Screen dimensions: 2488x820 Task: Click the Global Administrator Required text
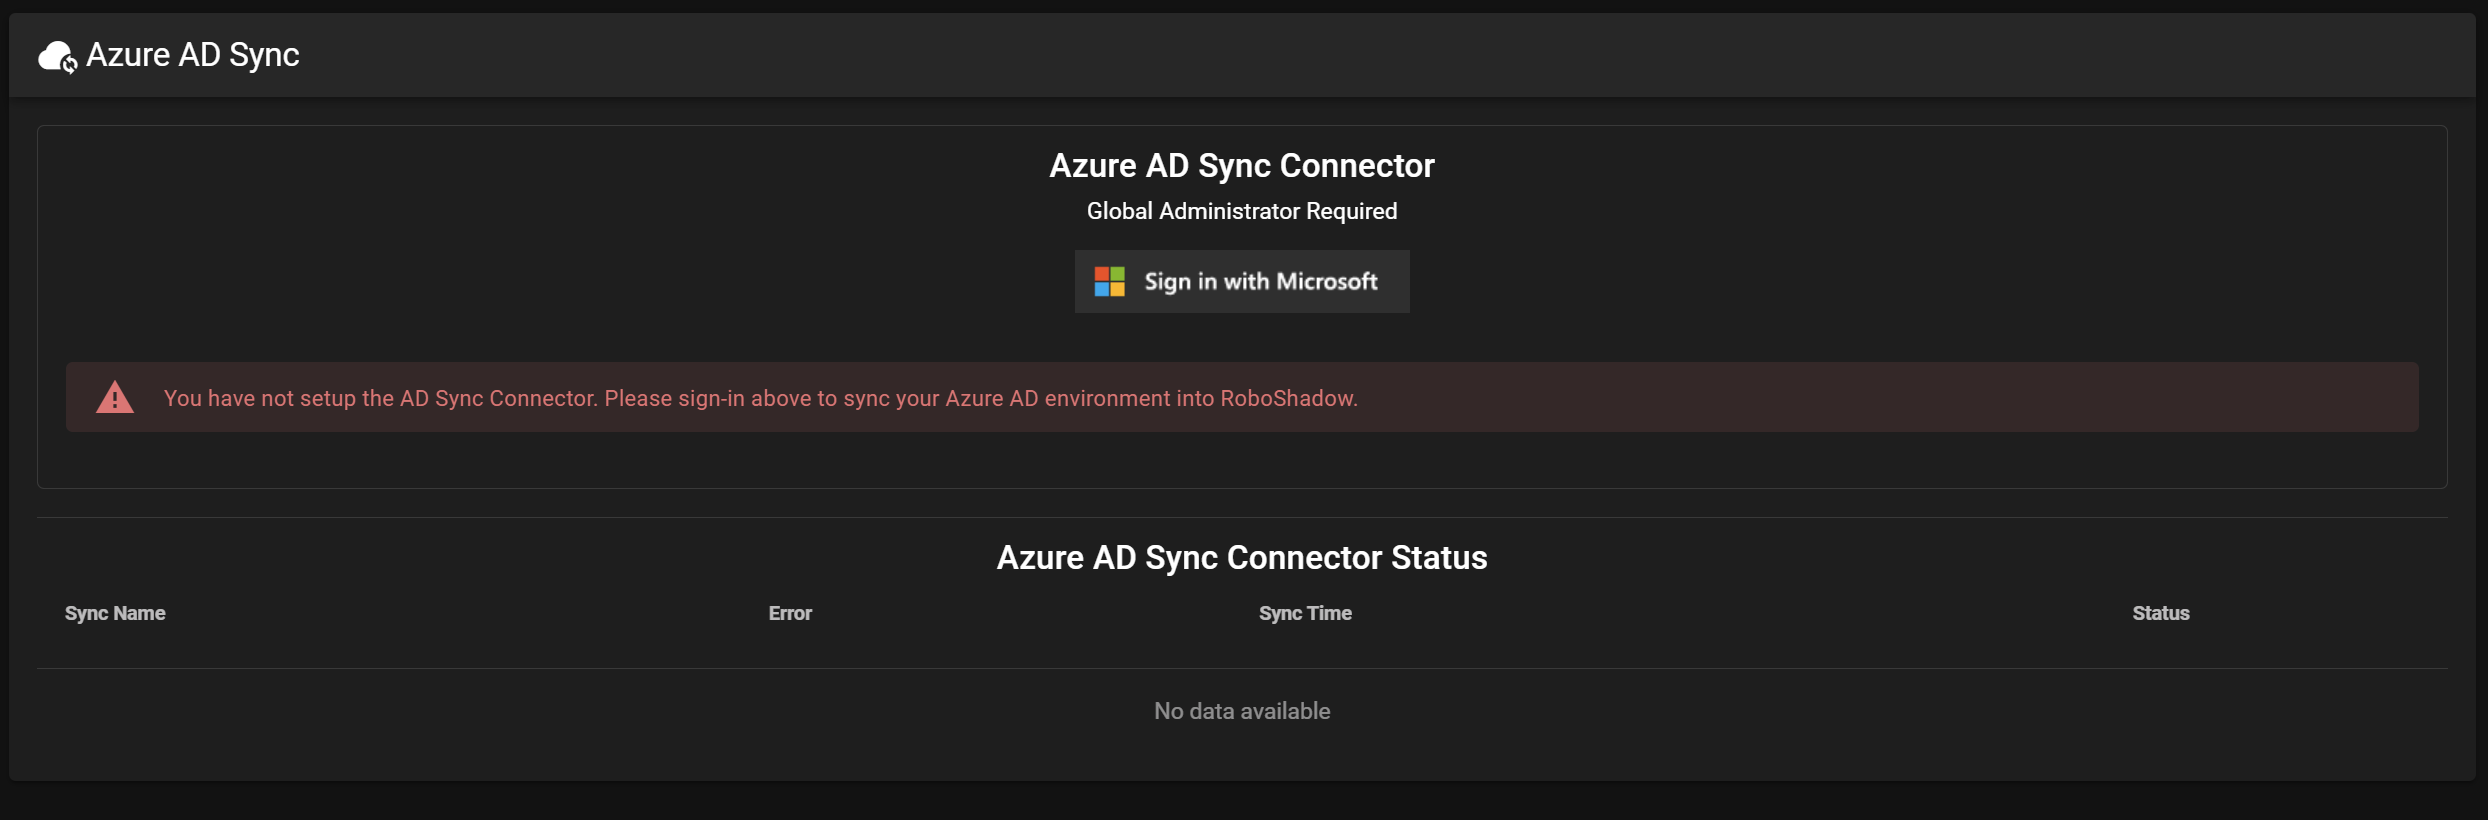(1241, 211)
